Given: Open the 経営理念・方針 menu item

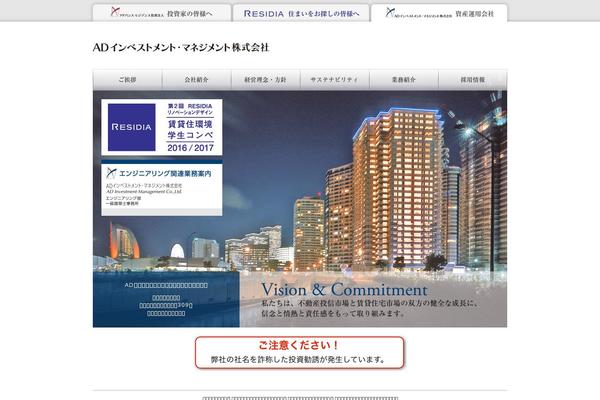Looking at the screenshot, I should pyautogui.click(x=266, y=80).
